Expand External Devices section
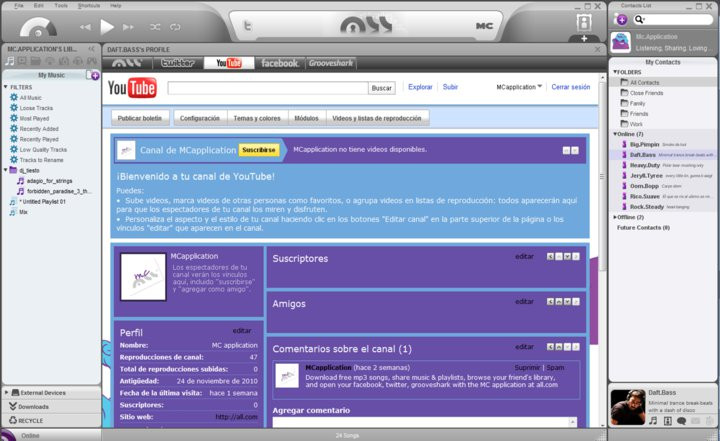The height and width of the screenshot is (441, 720). [6, 392]
